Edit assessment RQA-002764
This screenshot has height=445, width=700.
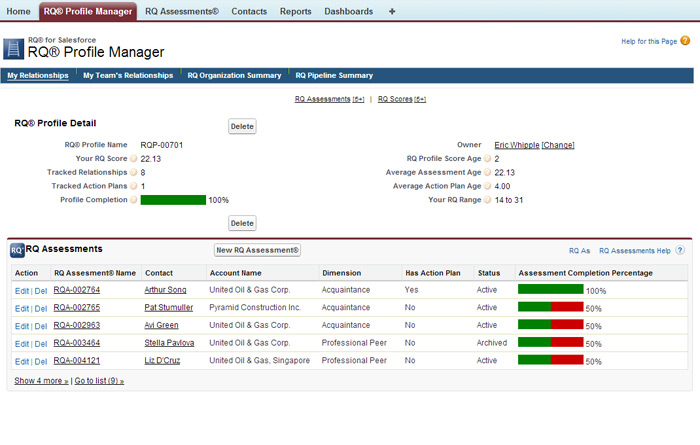22,291
